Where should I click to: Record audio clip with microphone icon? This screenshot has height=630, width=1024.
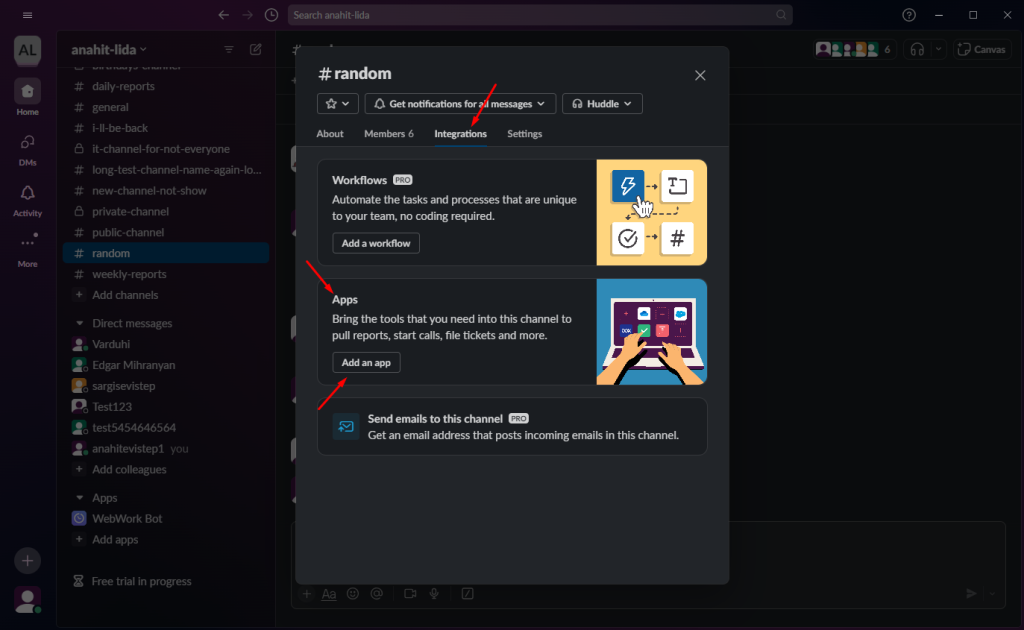coord(434,593)
